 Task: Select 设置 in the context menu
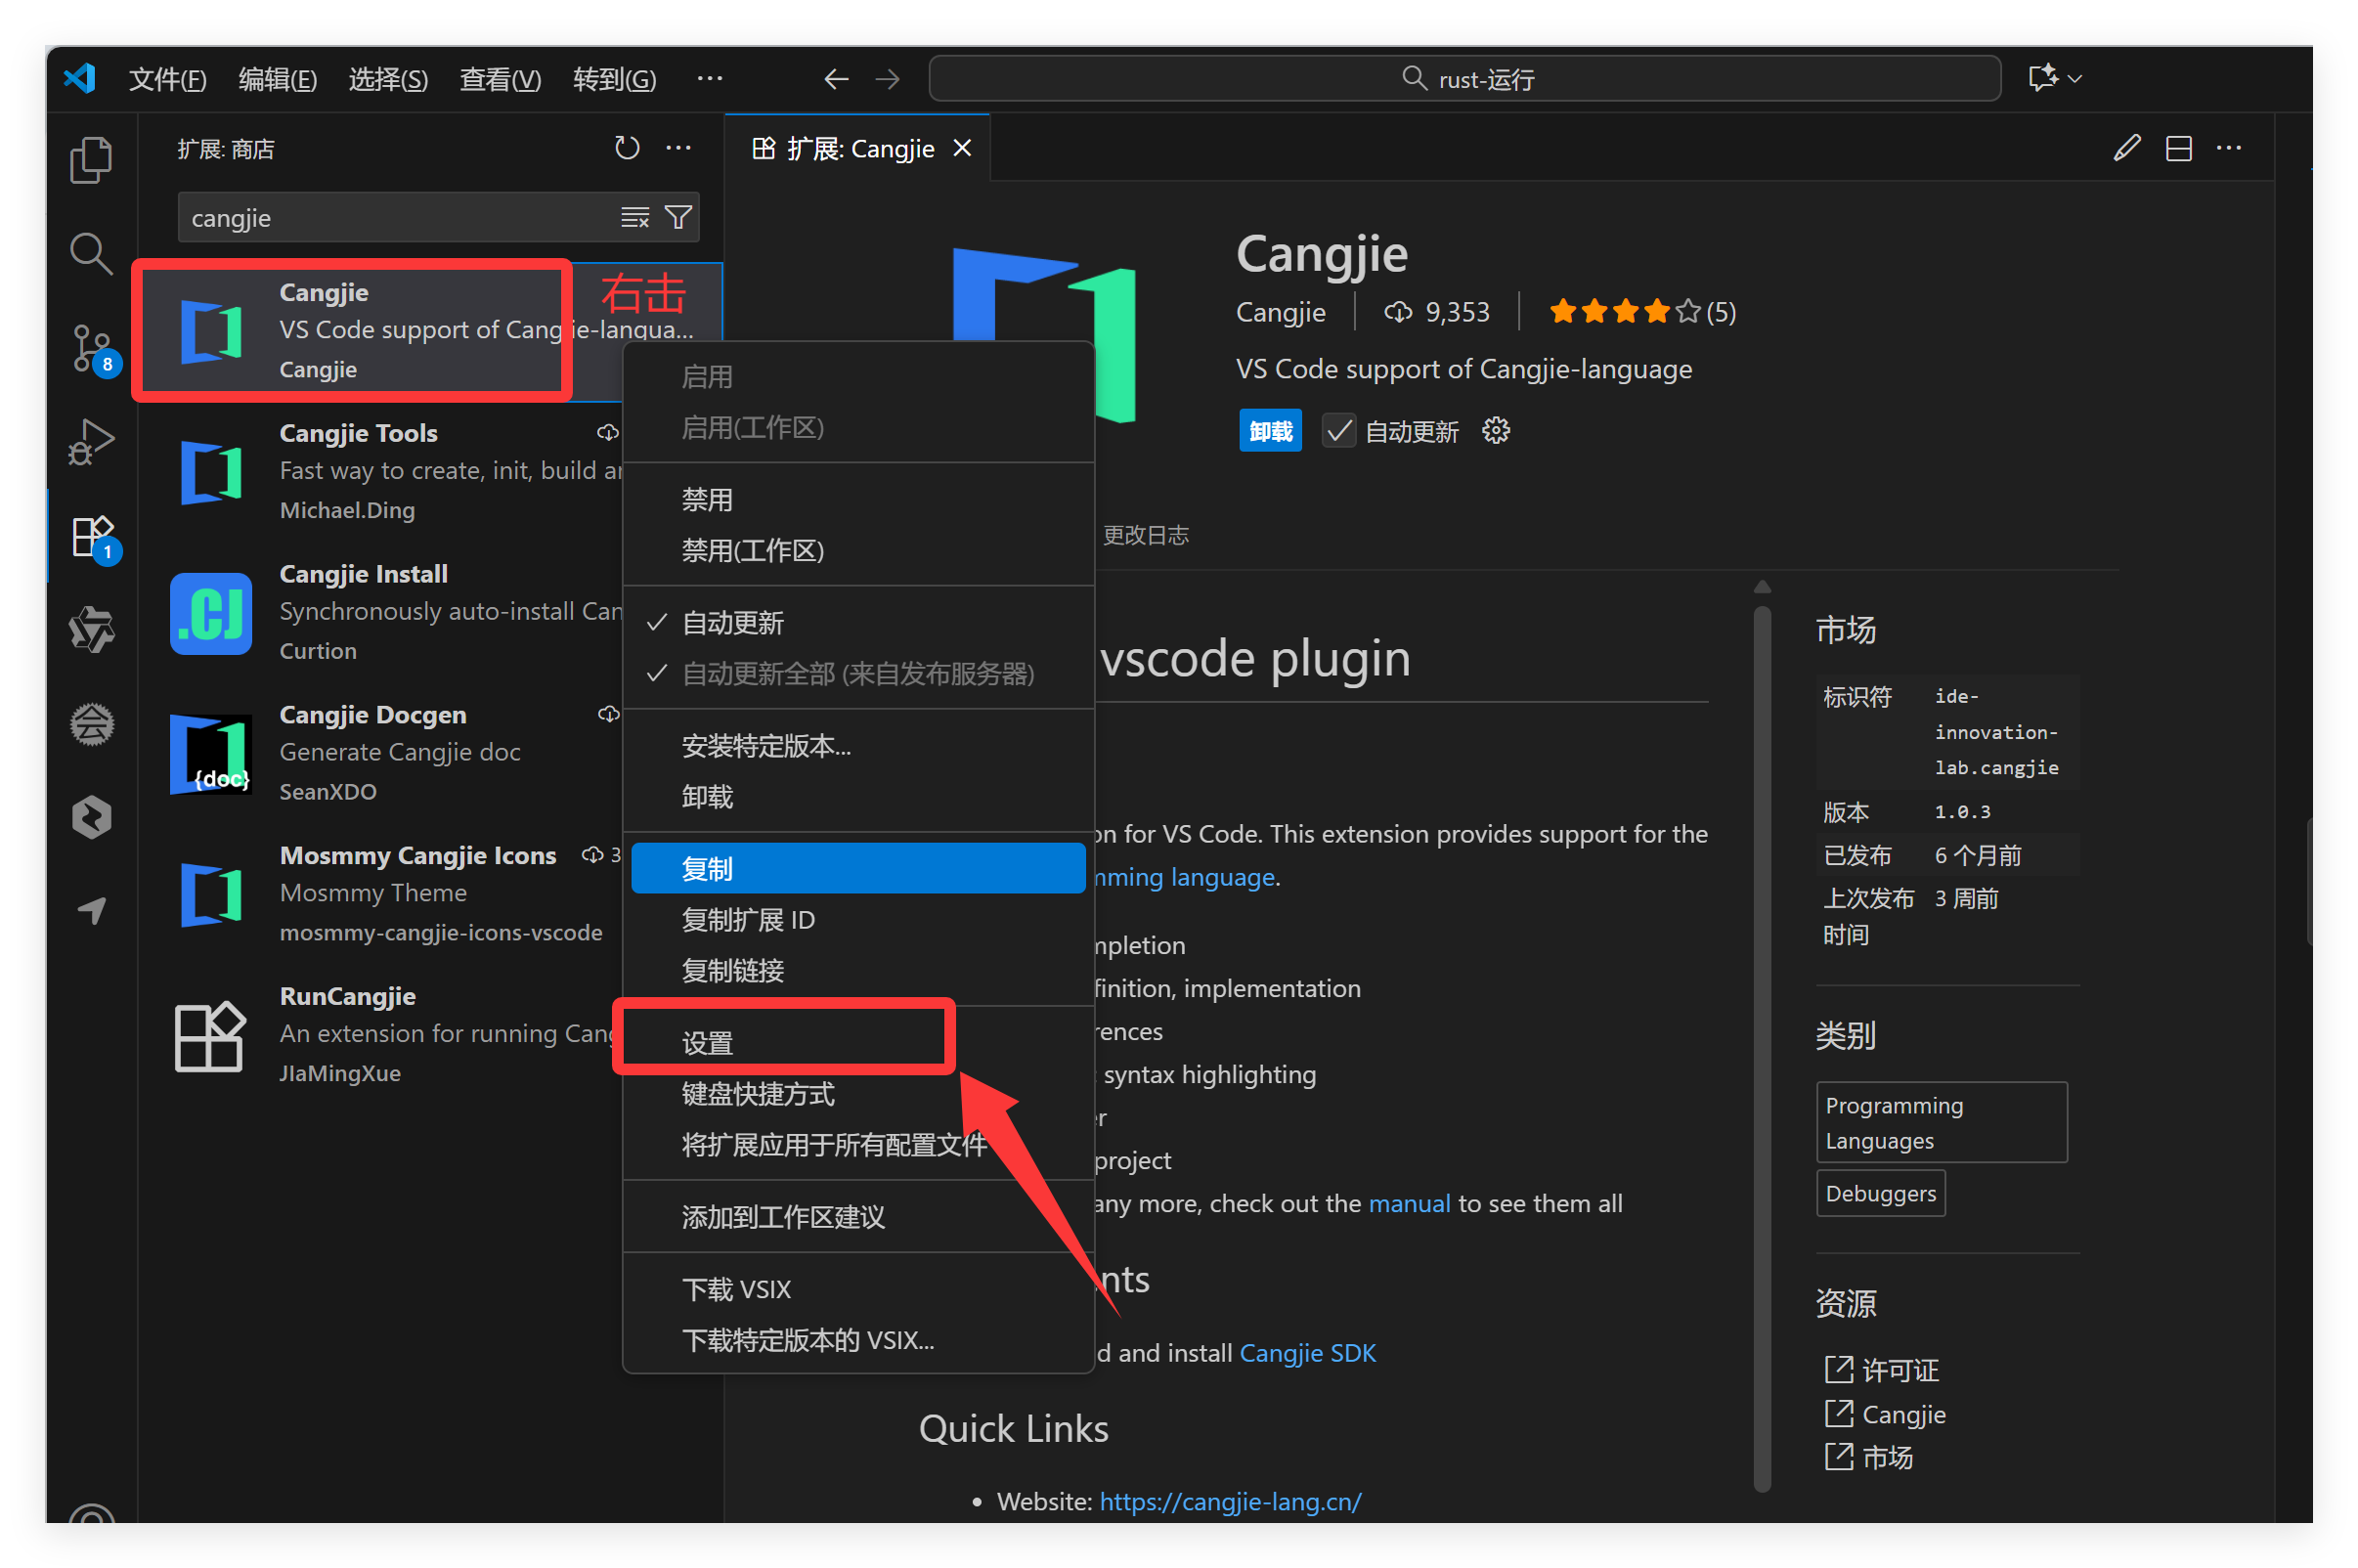coord(707,1043)
